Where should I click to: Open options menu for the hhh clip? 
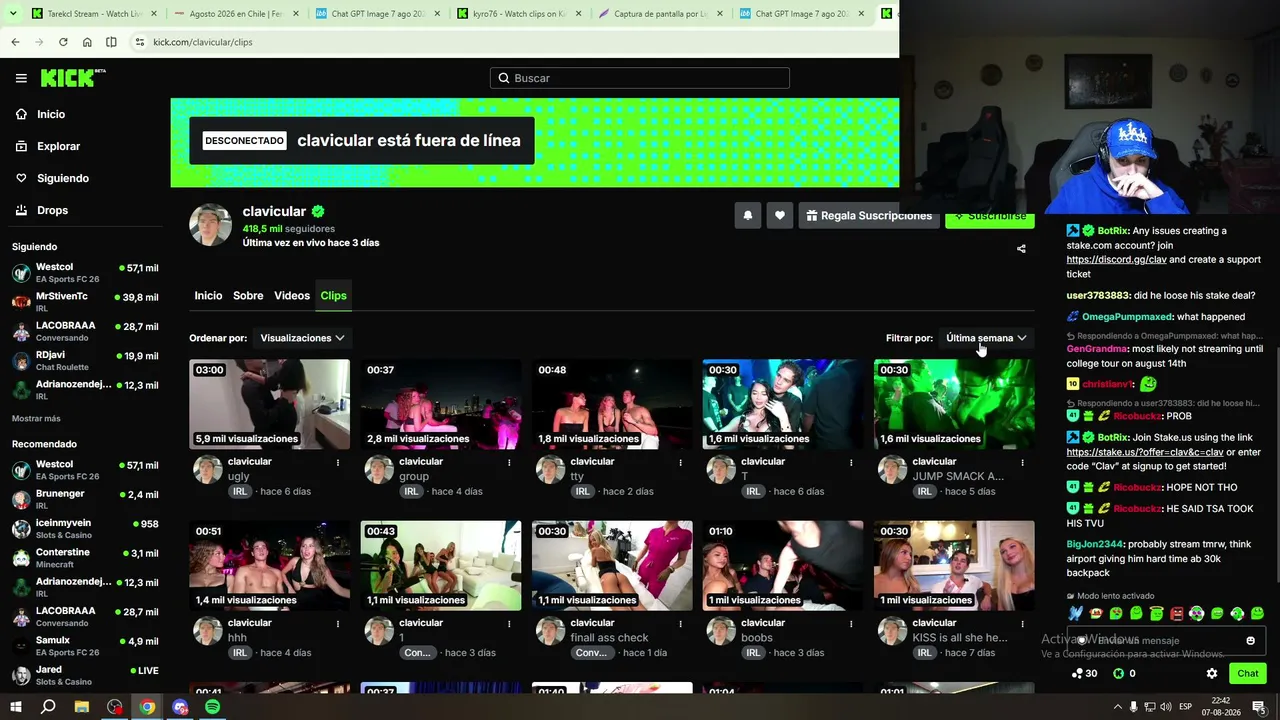(338, 624)
